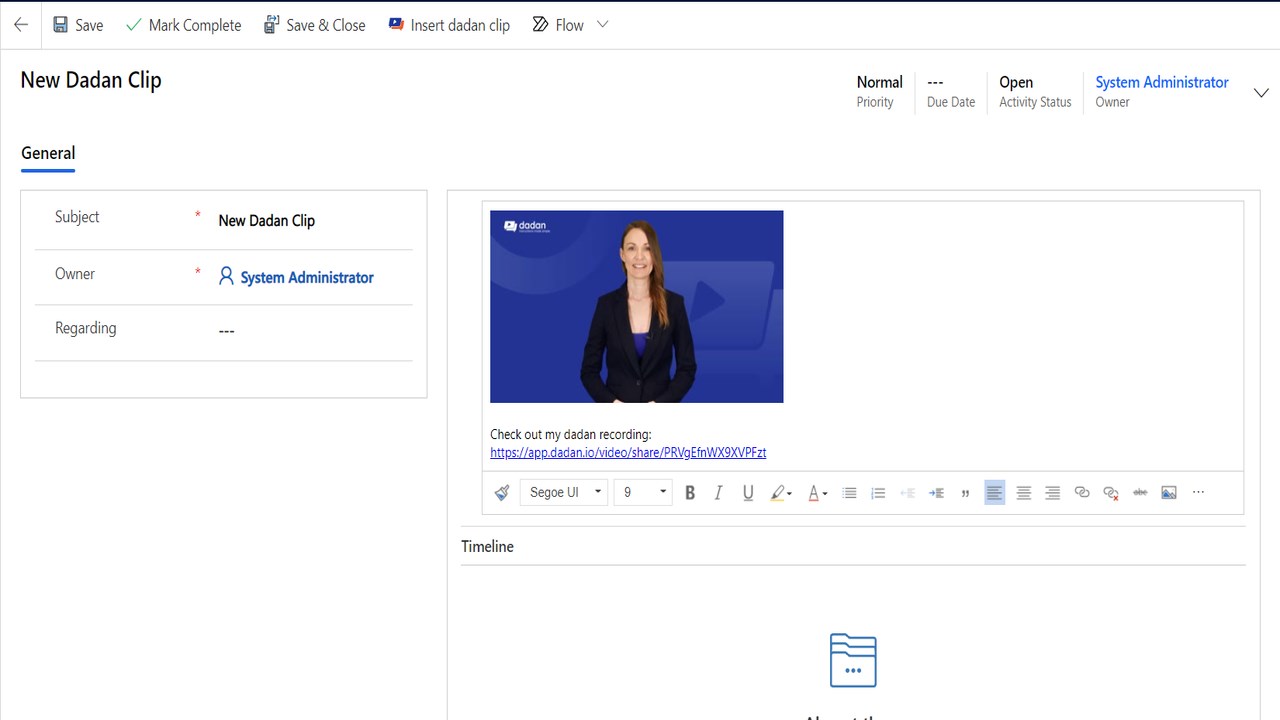Insert a dadan clip
This screenshot has height=720, width=1280.
pyautogui.click(x=450, y=25)
